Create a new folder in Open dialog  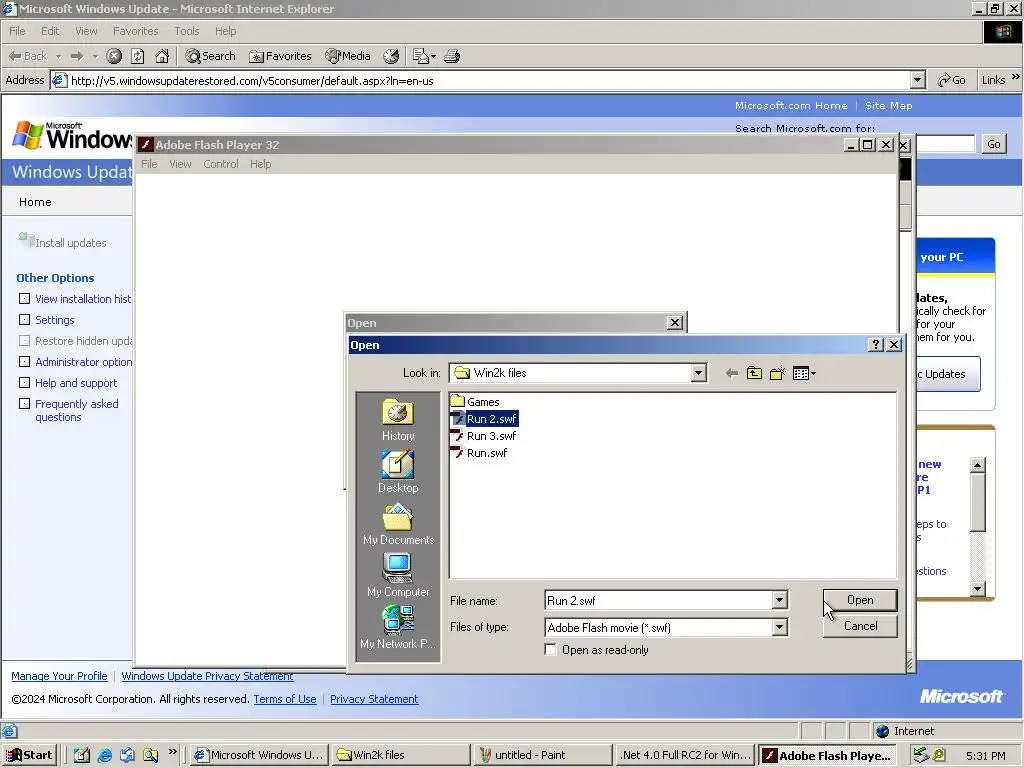(777, 374)
